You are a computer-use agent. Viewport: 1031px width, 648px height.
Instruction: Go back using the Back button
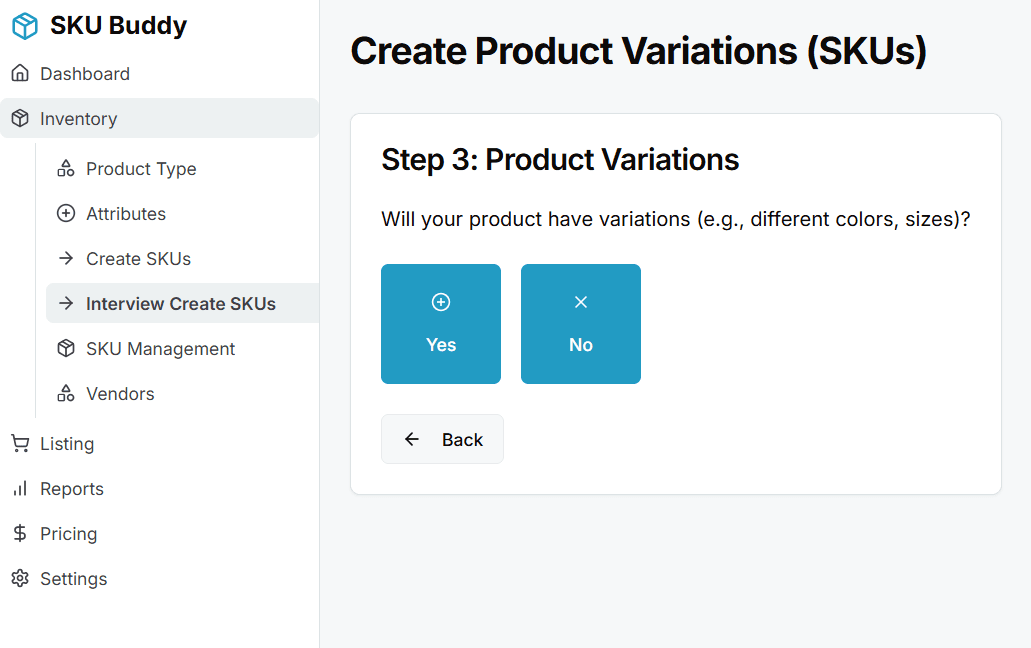click(442, 438)
